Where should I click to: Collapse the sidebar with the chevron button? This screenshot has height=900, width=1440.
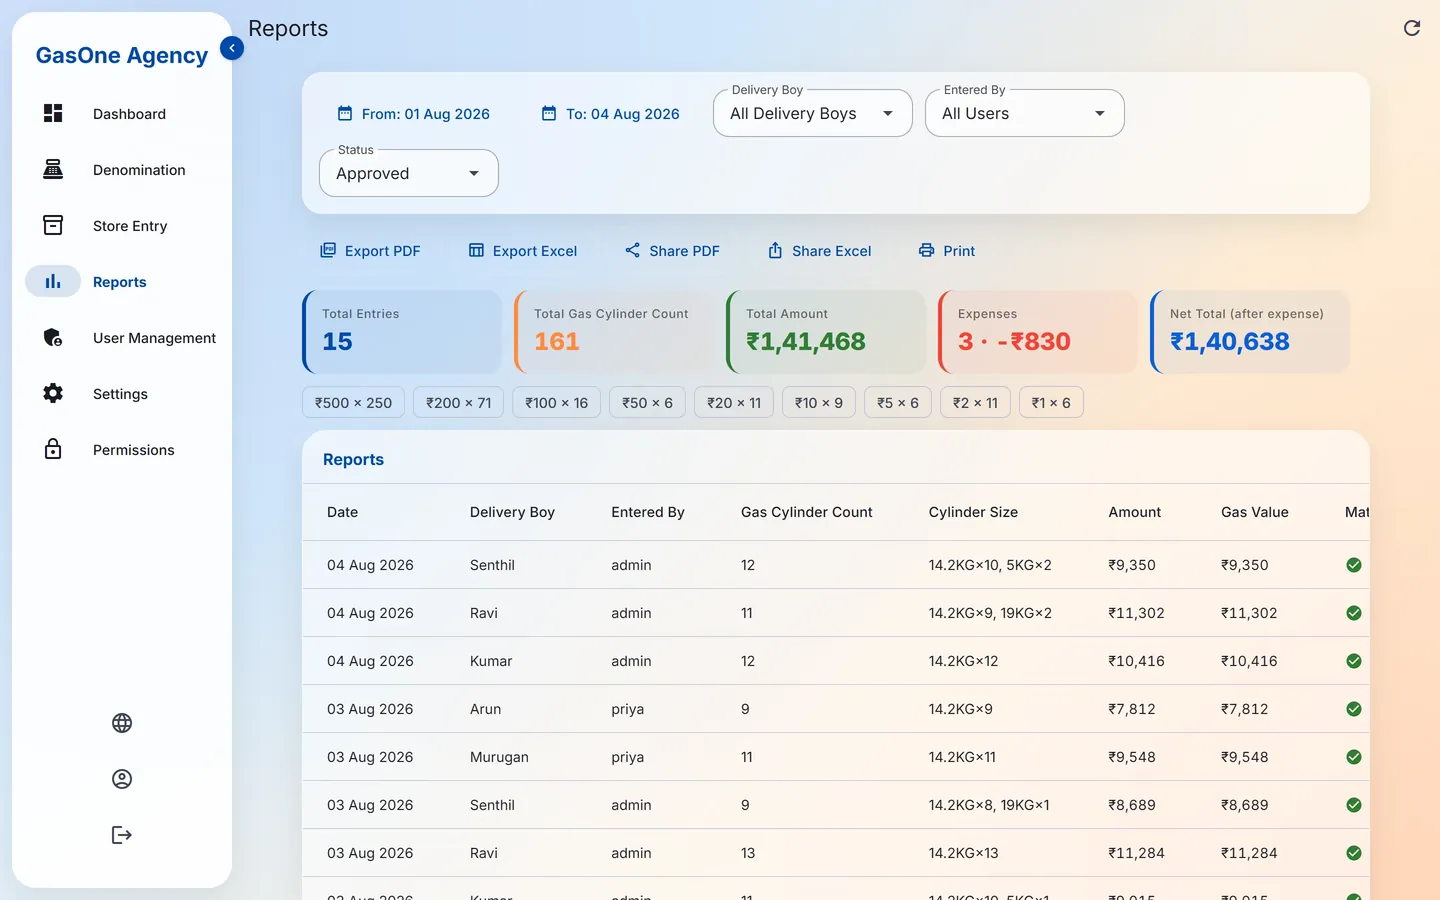pyautogui.click(x=232, y=47)
